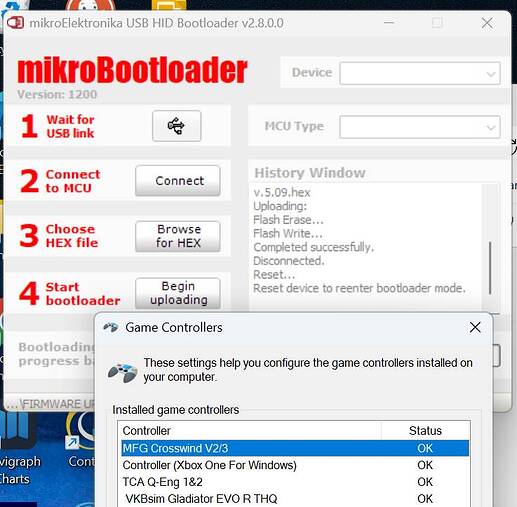
Task: Close the Game Controllers dialog
Action: (475, 327)
